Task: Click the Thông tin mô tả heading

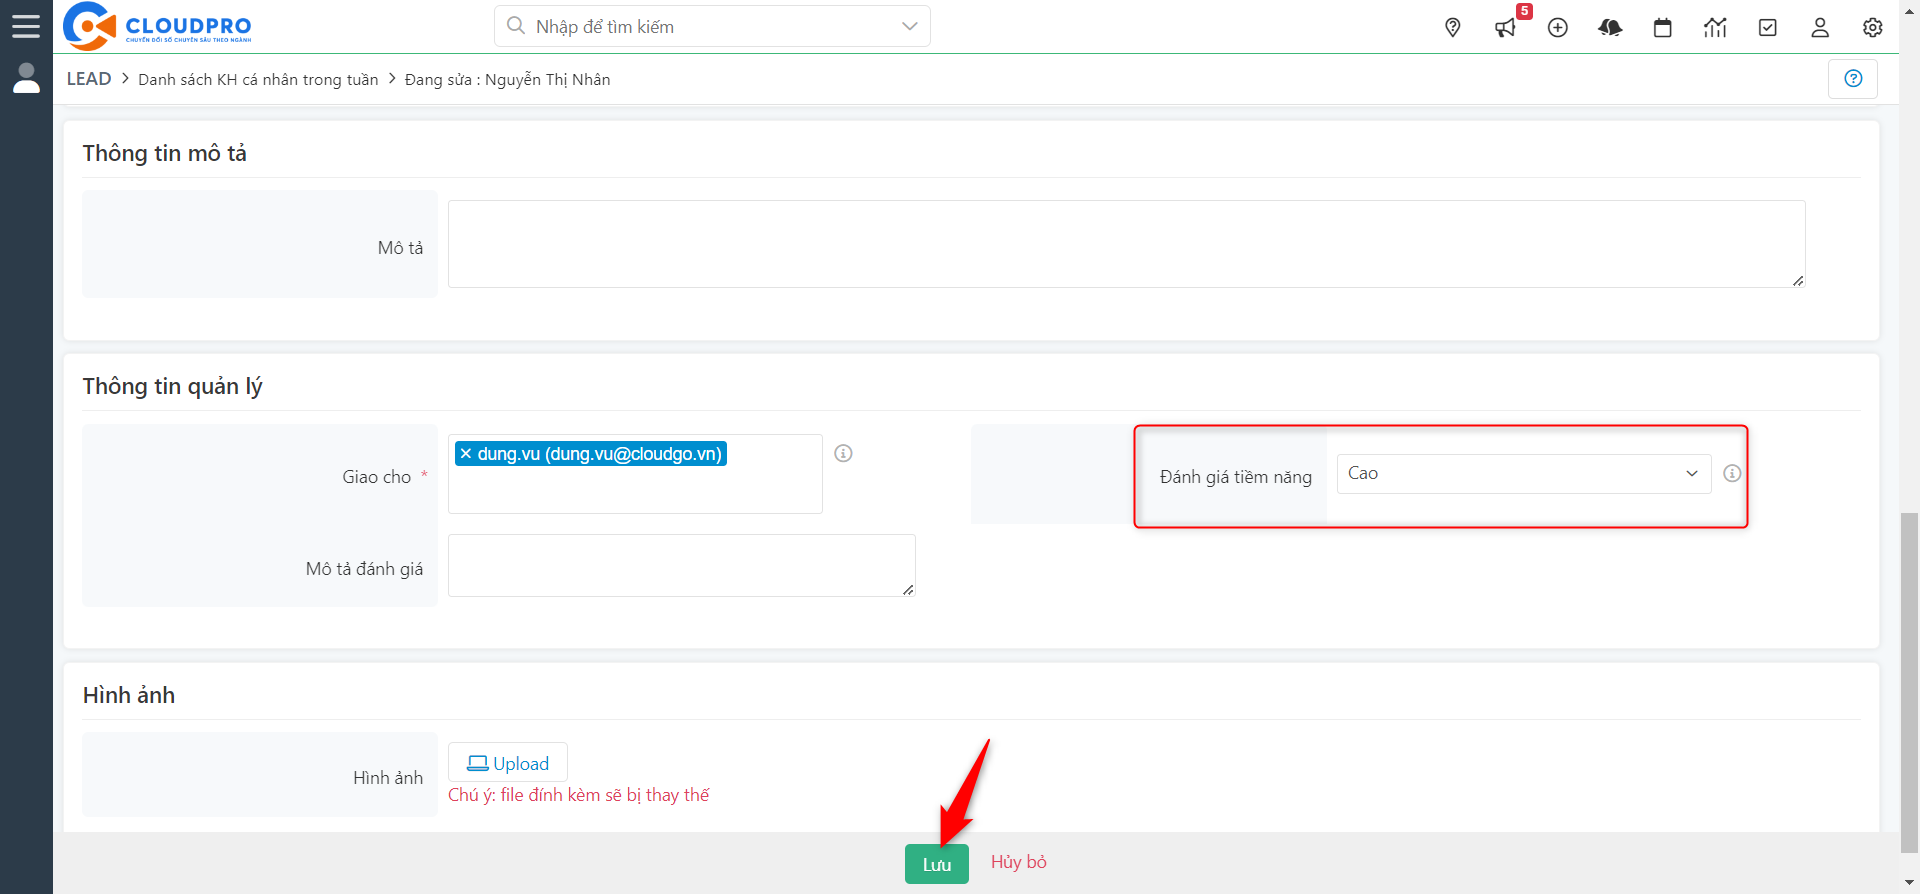Action: (x=165, y=153)
